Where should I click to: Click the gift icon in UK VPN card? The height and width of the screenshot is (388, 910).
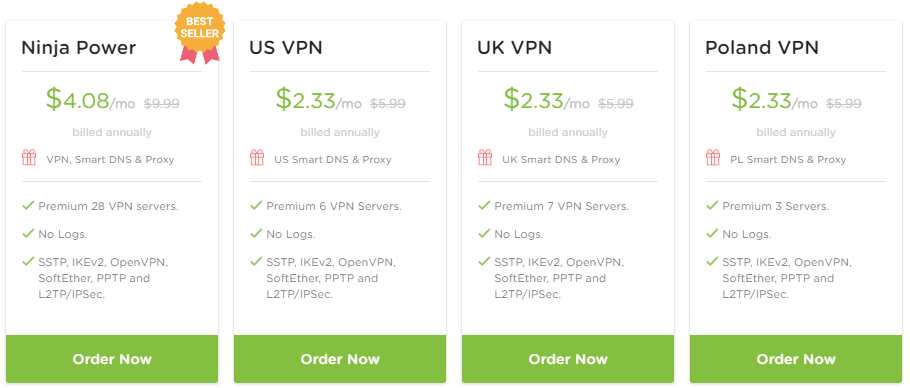pyautogui.click(x=485, y=158)
